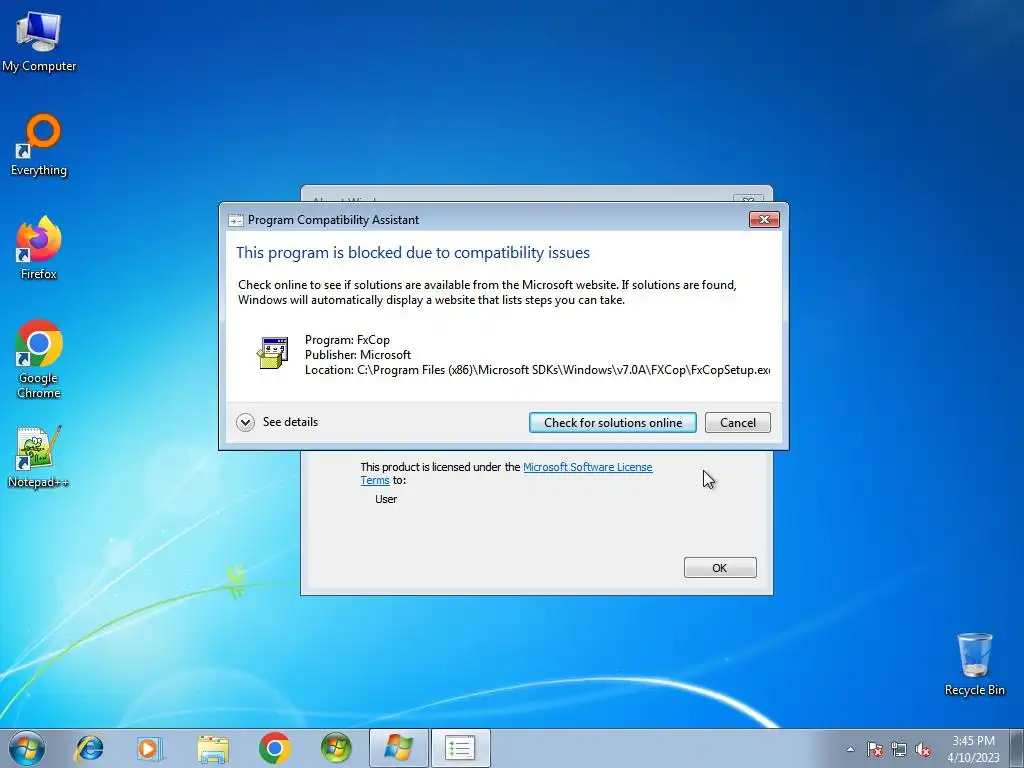
Task: Click the "This program is blocked" heading
Action: coord(413,253)
